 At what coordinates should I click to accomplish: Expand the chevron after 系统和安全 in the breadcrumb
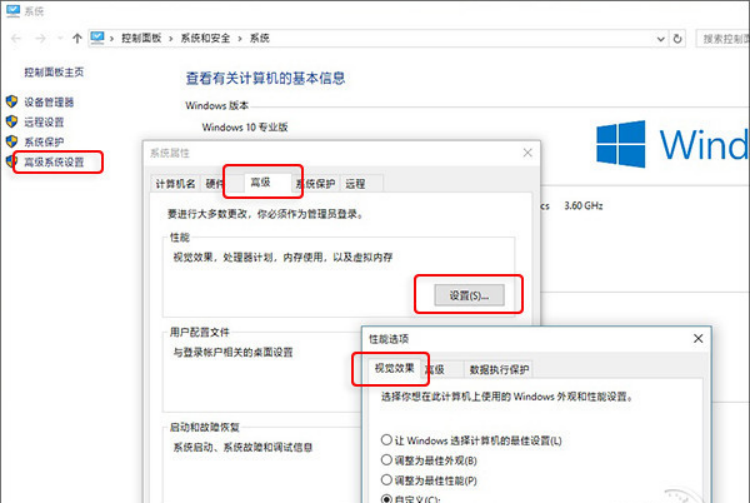coord(240,38)
